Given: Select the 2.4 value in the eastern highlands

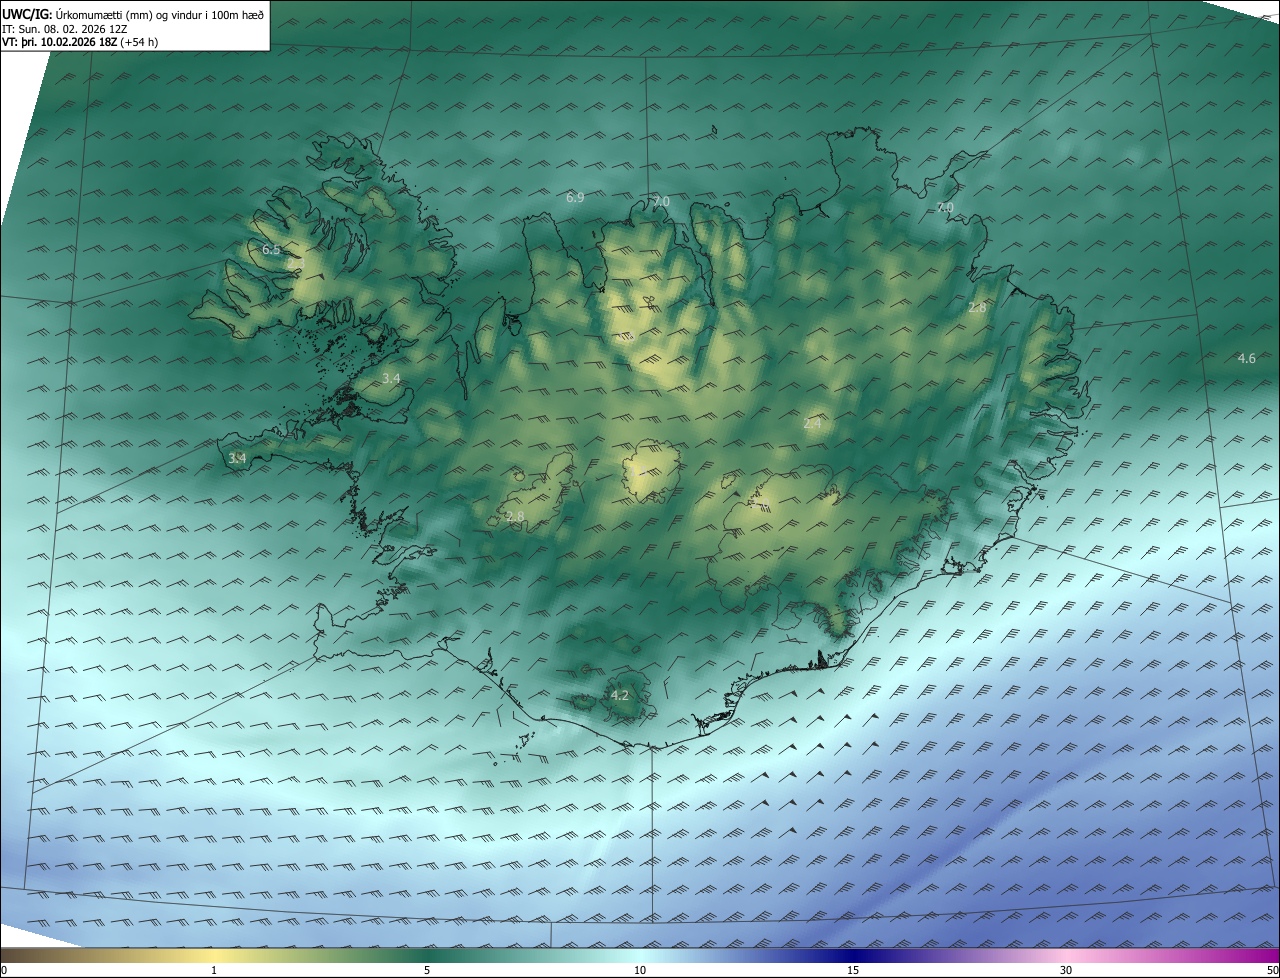Looking at the screenshot, I should pyautogui.click(x=812, y=424).
